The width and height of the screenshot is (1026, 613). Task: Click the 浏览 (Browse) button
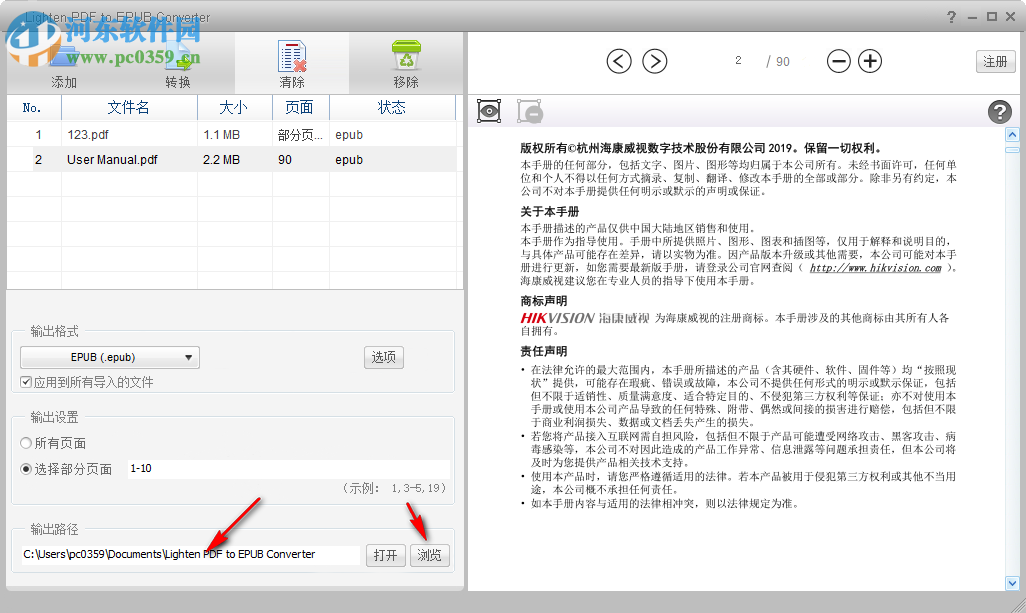429,555
